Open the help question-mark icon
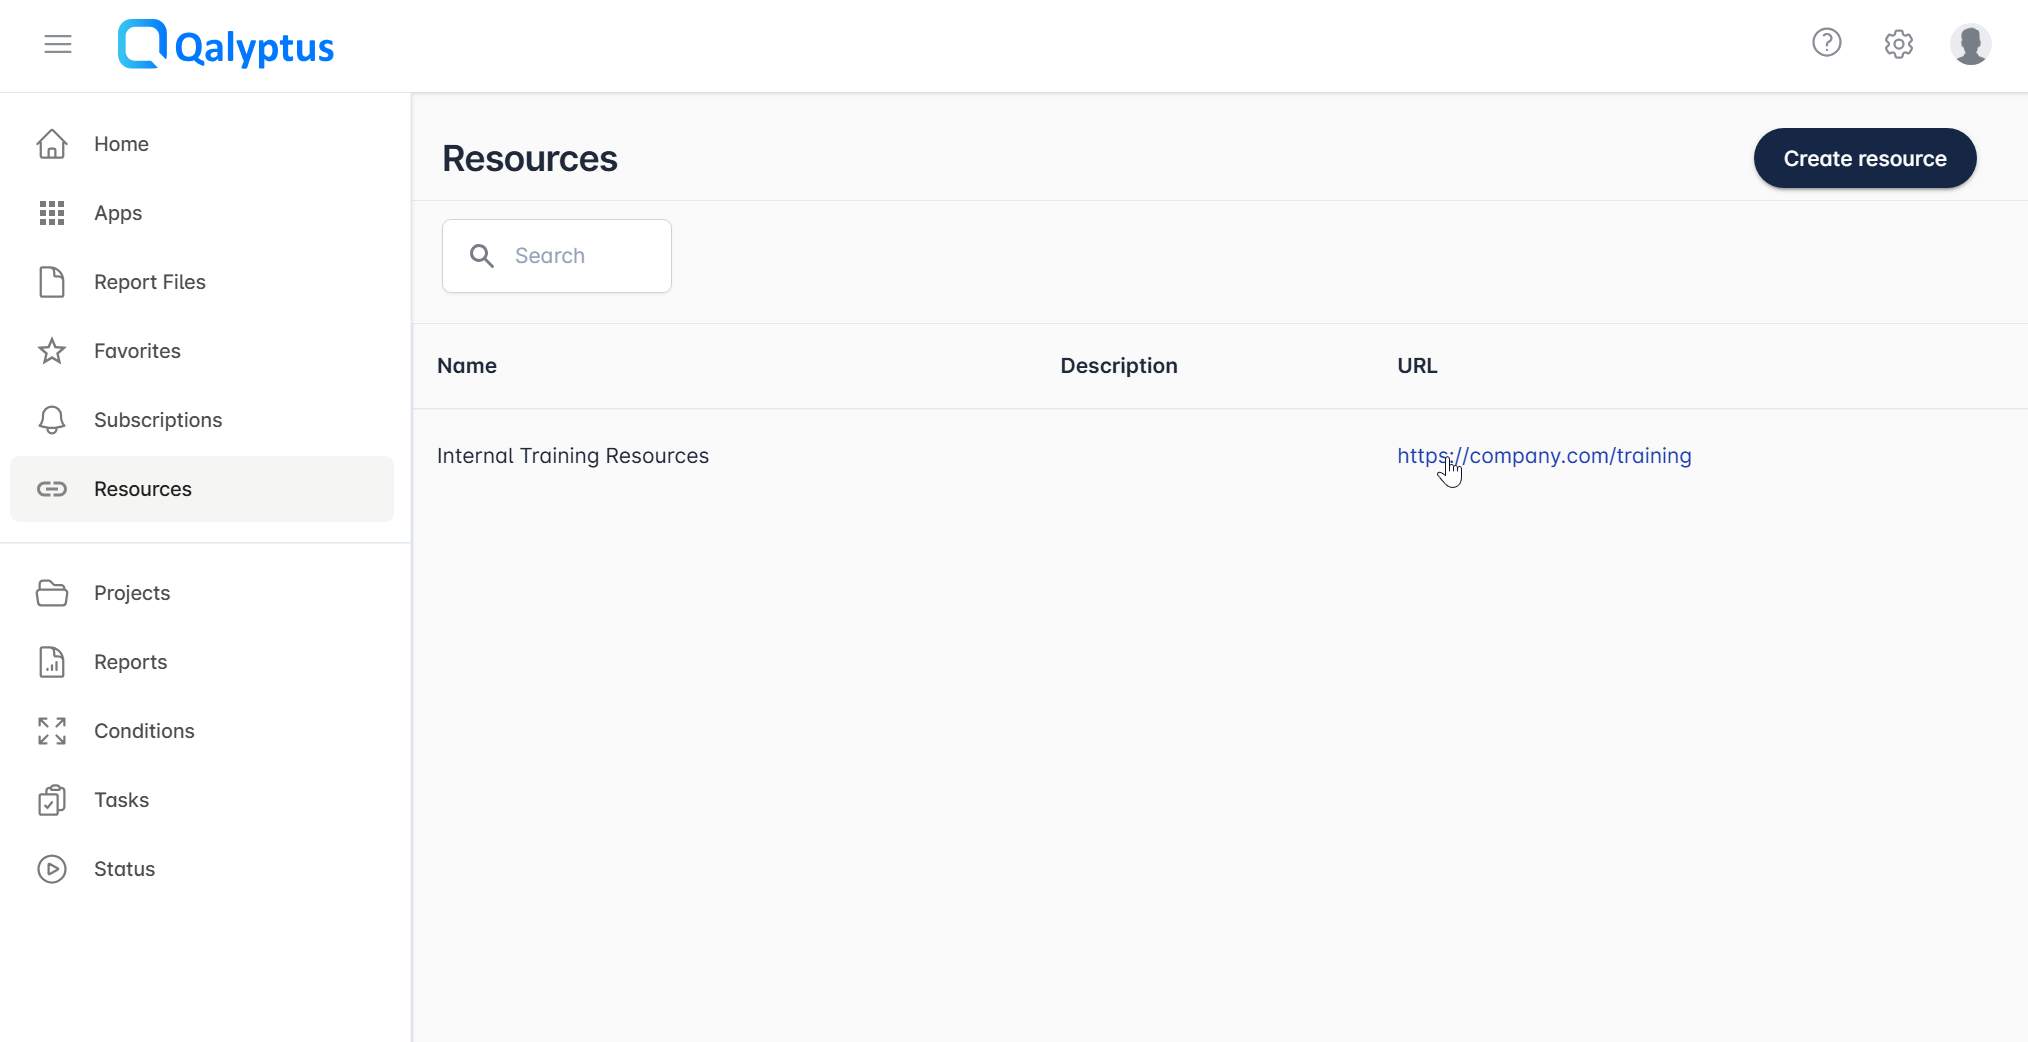Screen dimensions: 2028x1042 (x=1827, y=43)
